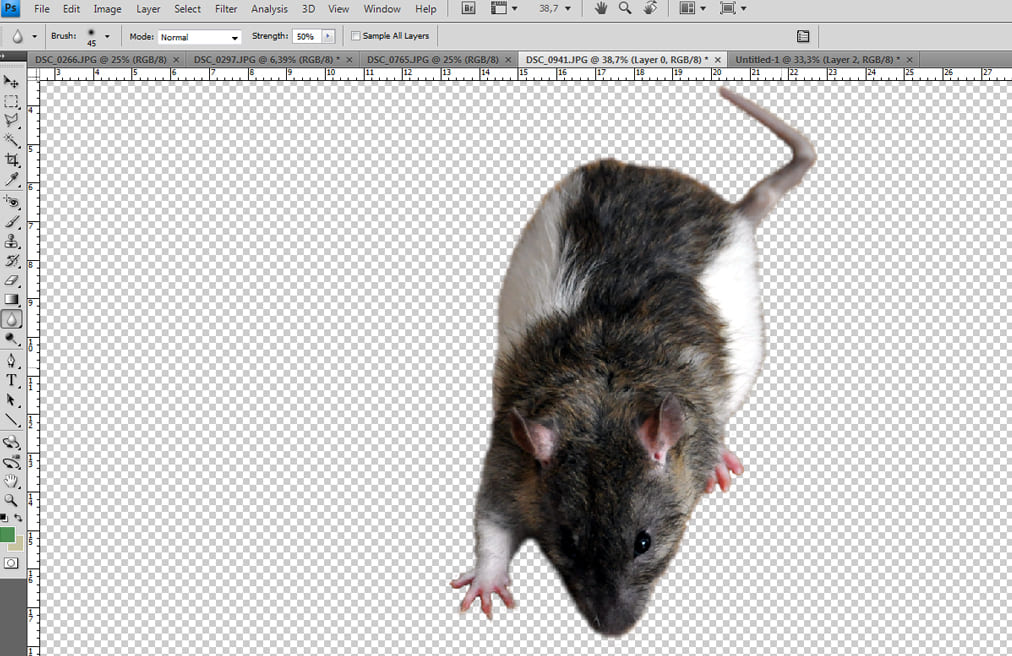Open the Brush preset picker dropdown

(x=107, y=36)
